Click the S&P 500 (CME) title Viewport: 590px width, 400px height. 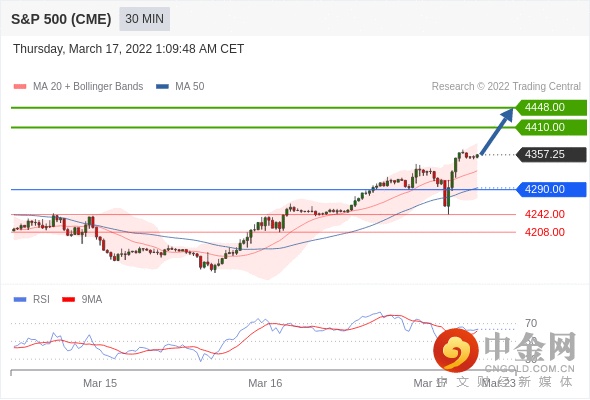click(x=61, y=19)
